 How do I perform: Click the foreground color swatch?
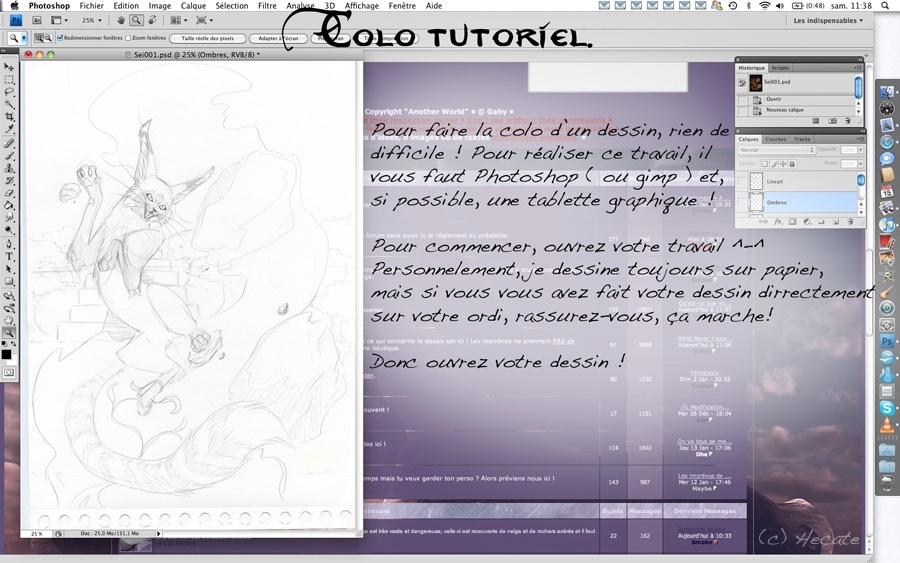click(6, 354)
